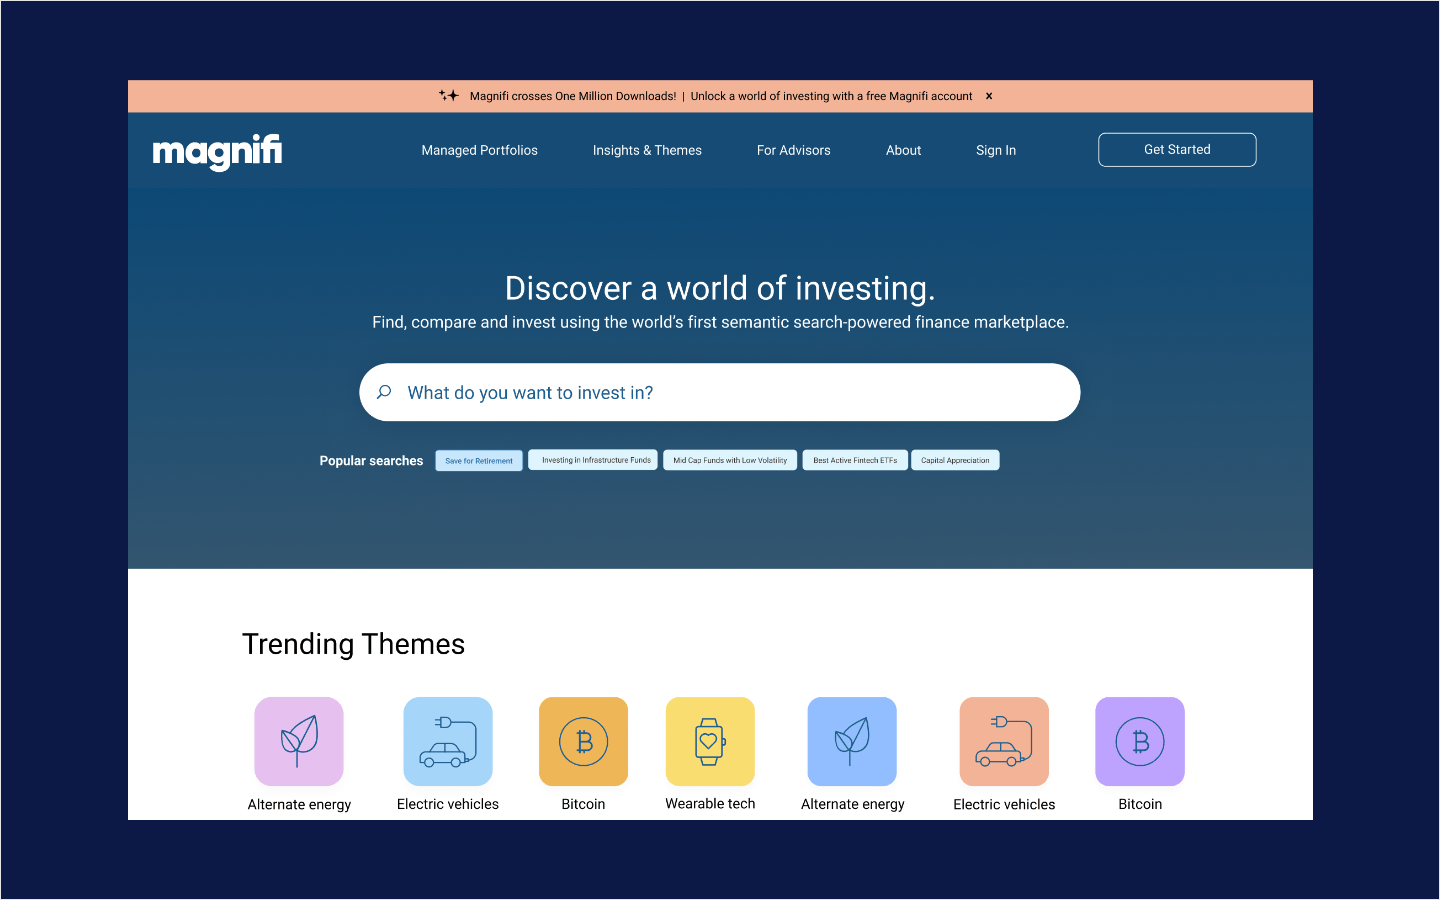The width and height of the screenshot is (1440, 900).
Task: Go to the For Advisors page
Action: tap(794, 150)
